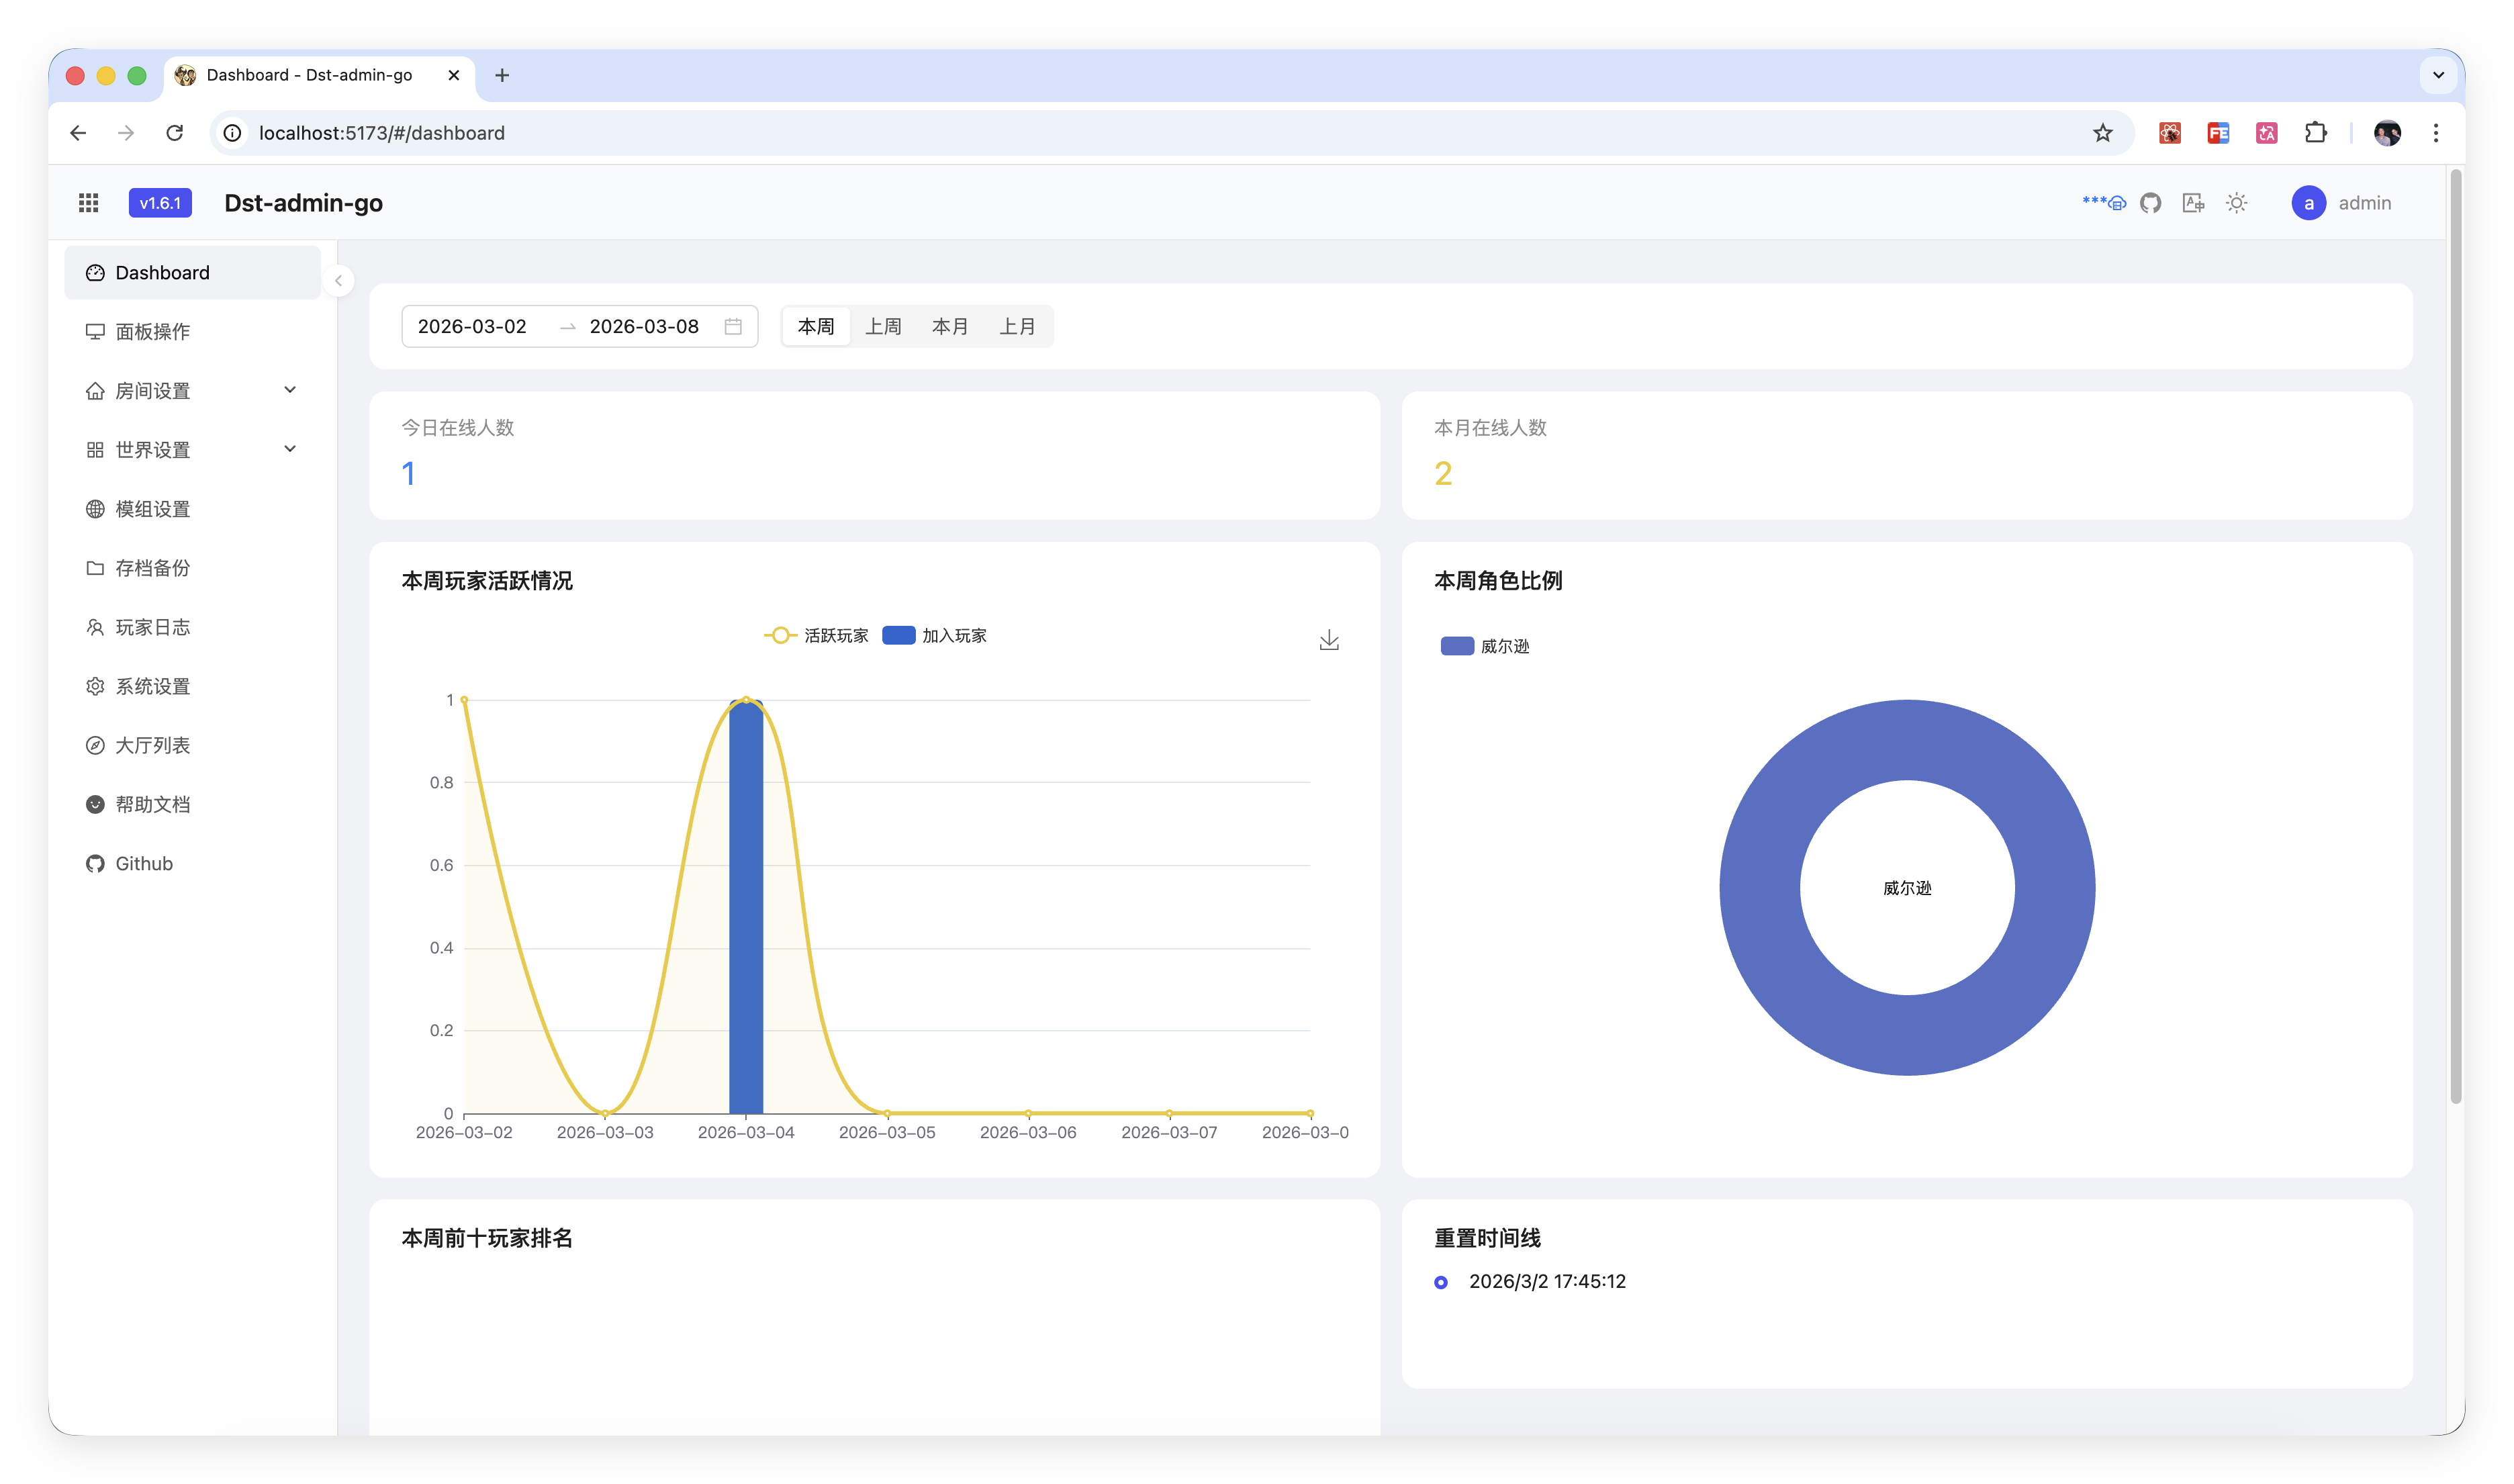Viewport: 2514px width, 1484px height.
Task: Toggle the 加入玩家 legend series
Action: [x=934, y=636]
